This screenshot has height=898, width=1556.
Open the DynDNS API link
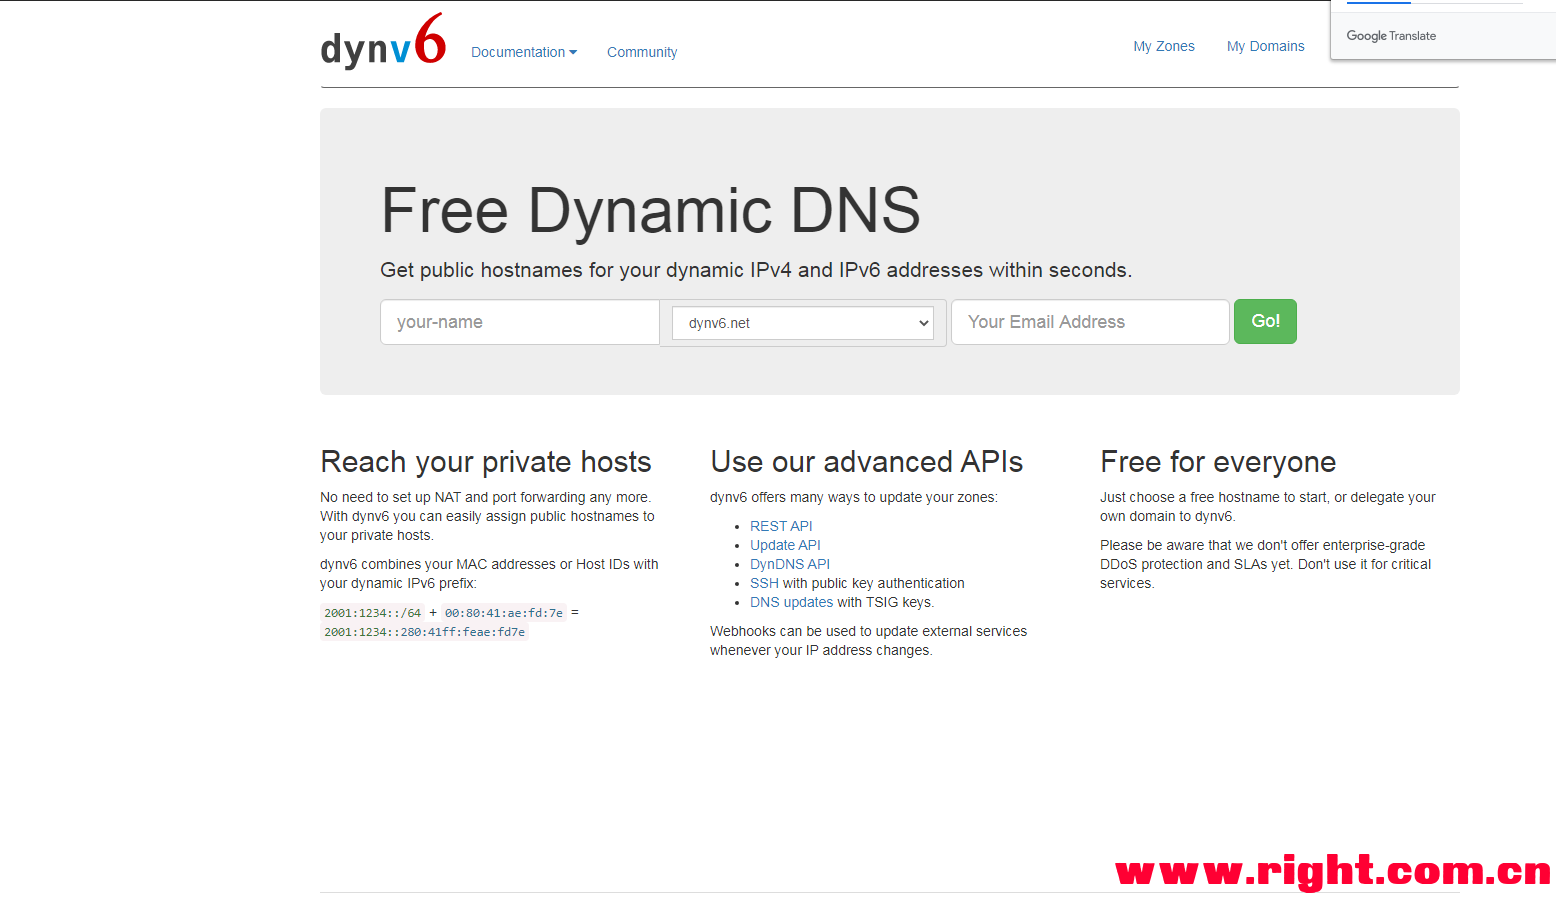pos(790,564)
